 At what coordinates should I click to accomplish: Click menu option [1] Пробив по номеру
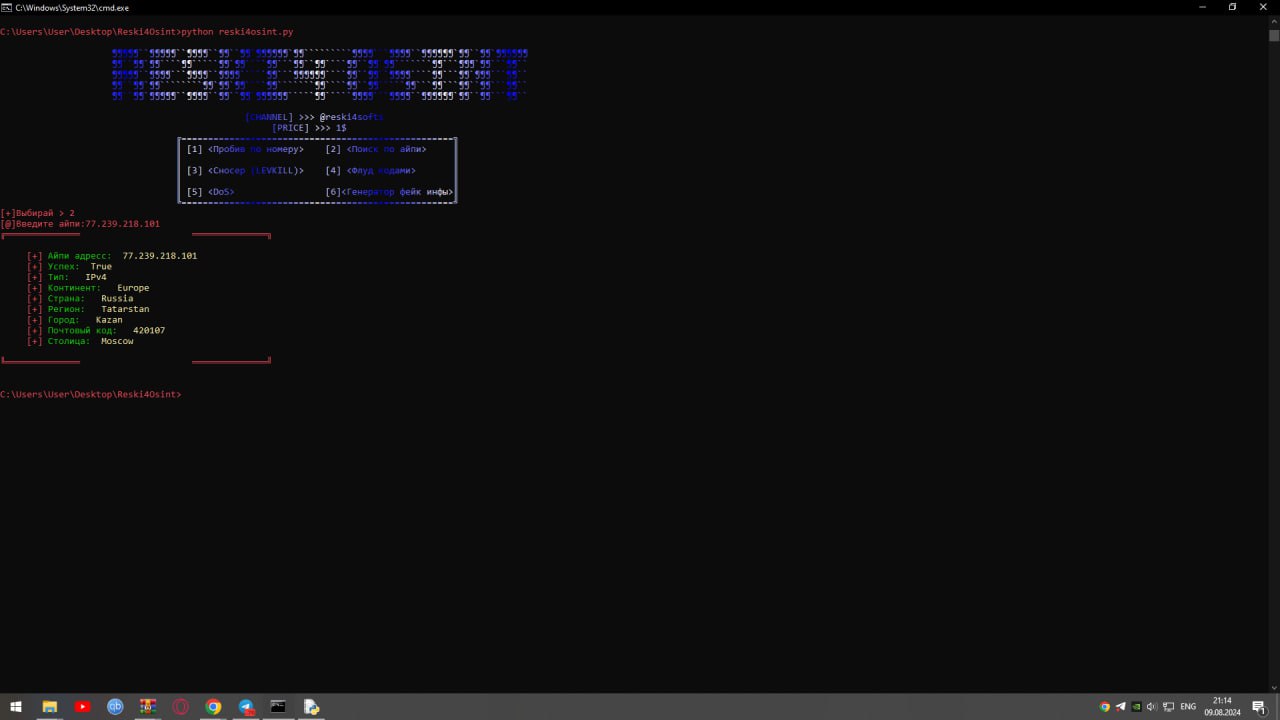(x=245, y=149)
